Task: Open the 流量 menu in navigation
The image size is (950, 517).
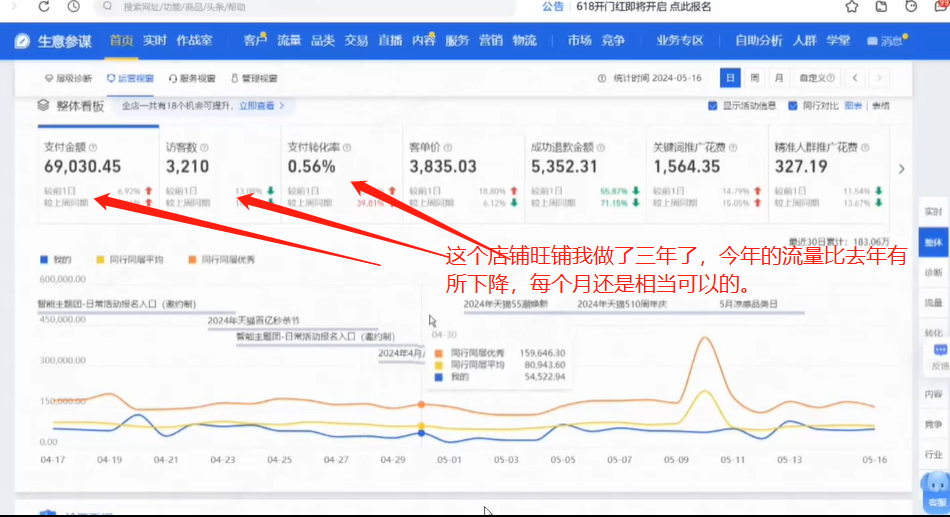Action: click(x=289, y=41)
